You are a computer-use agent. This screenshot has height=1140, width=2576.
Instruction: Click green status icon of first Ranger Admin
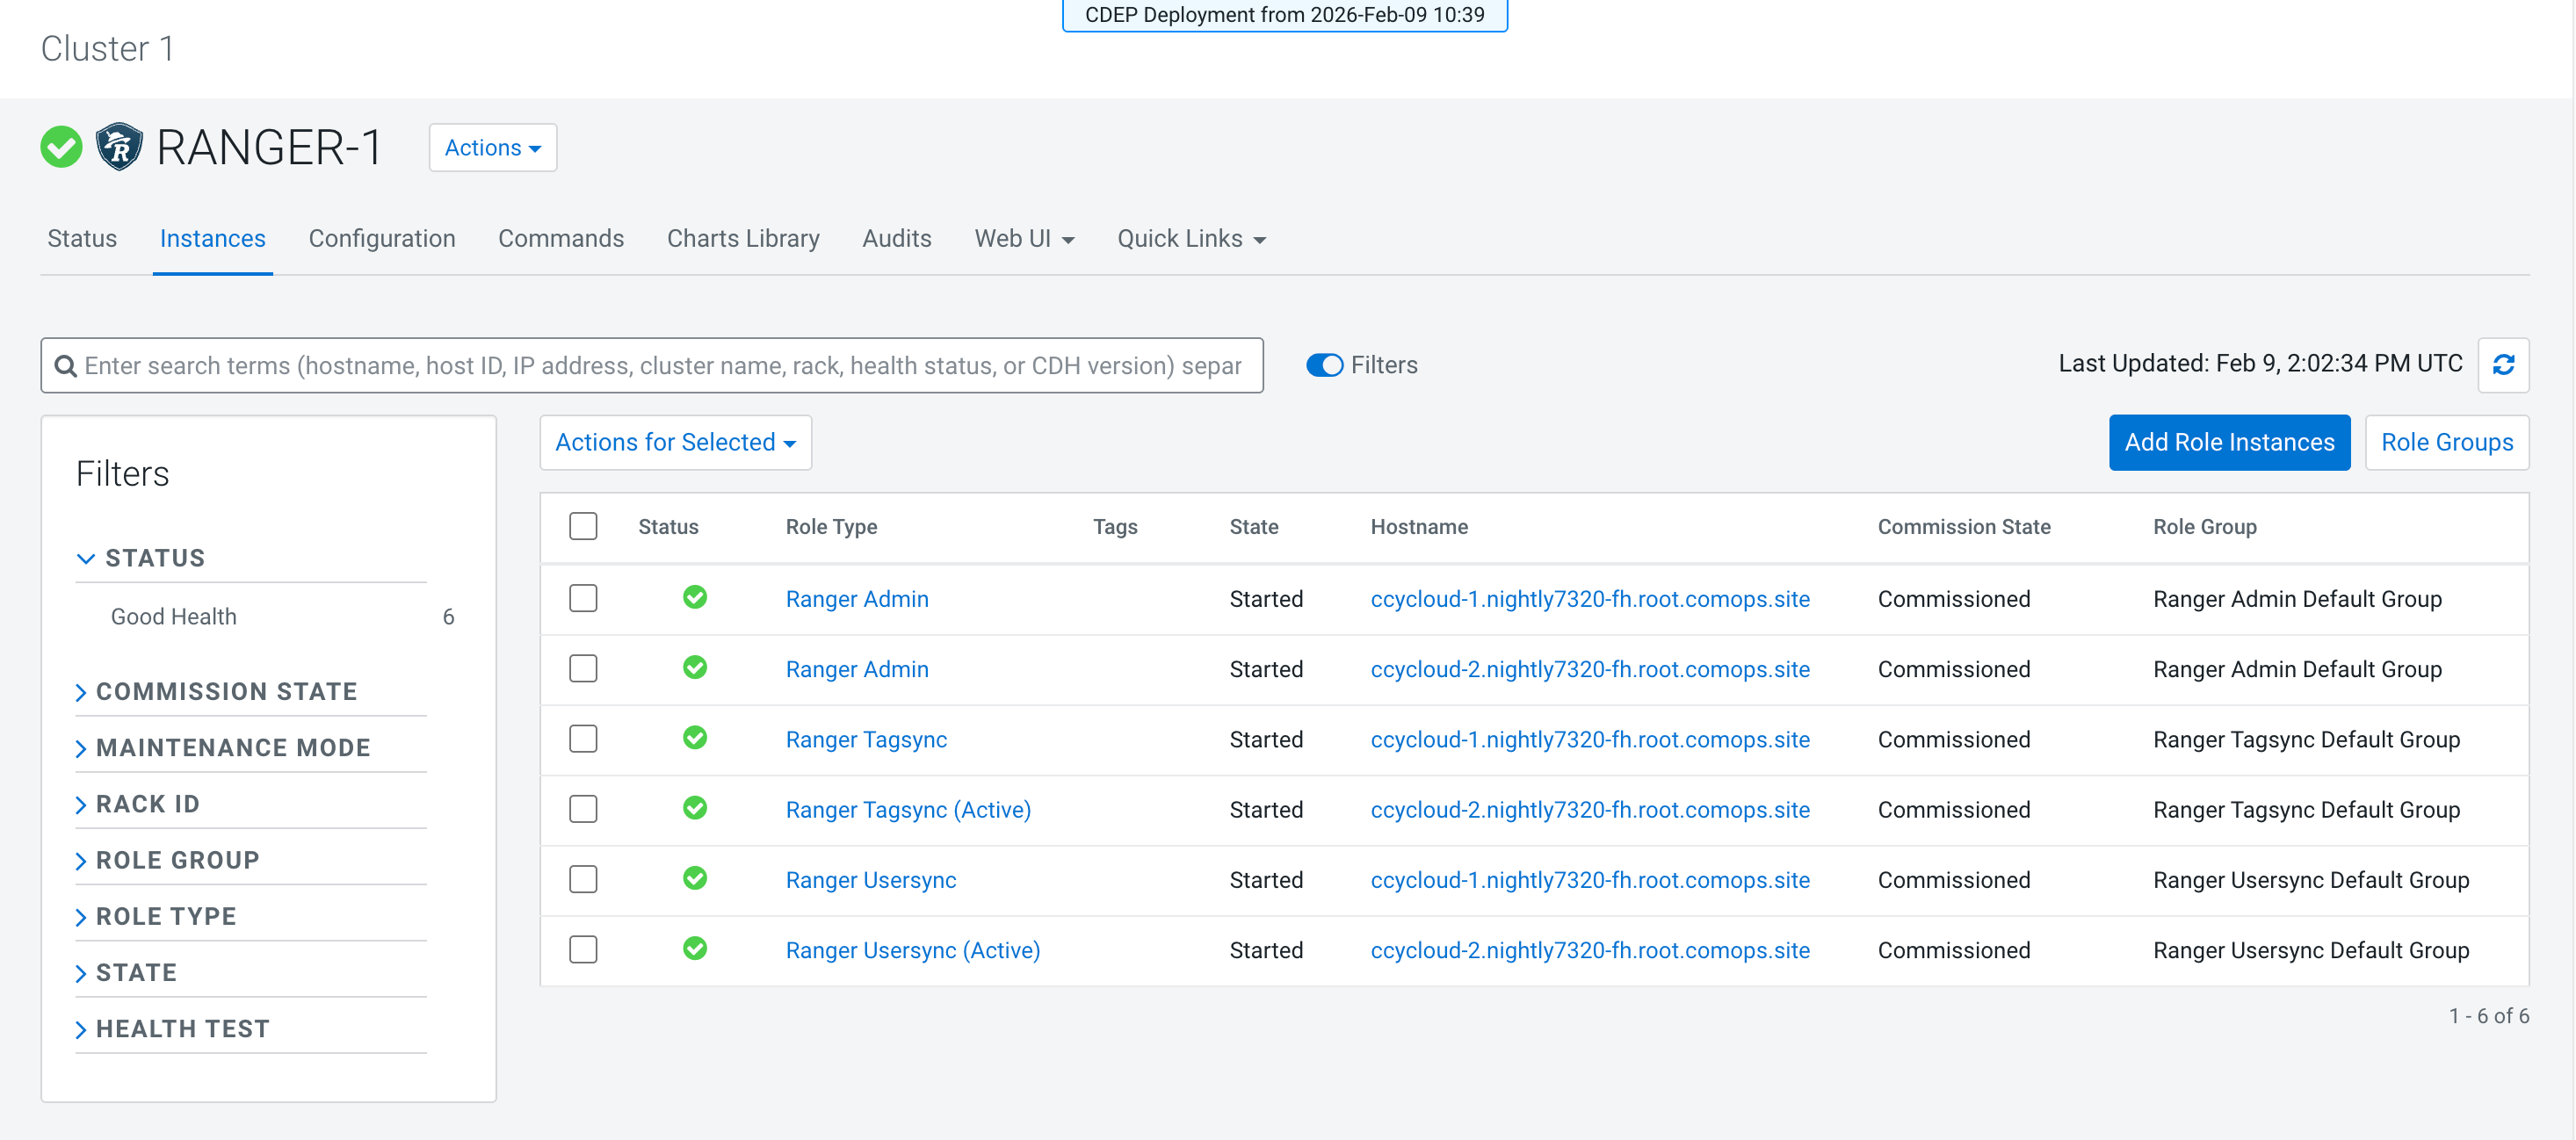(x=694, y=597)
